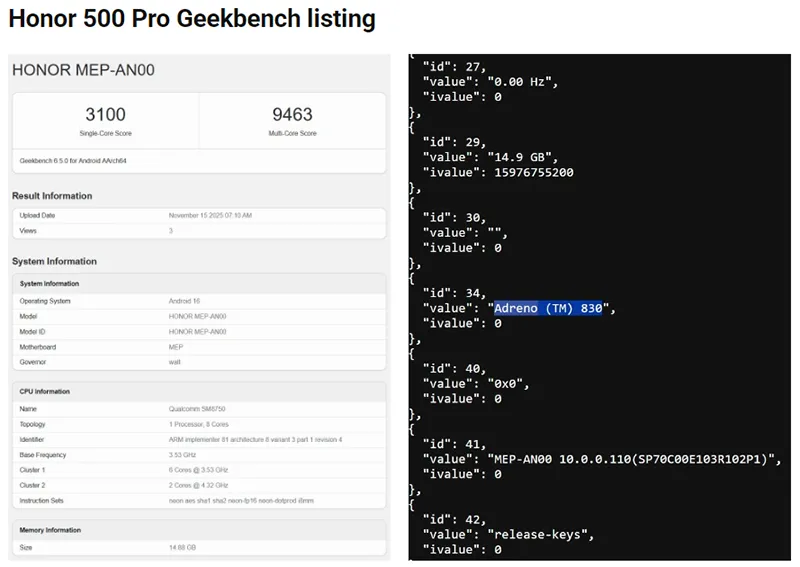Select the Android 16 operating system value
Image resolution: width=800 pixels, height=567 pixels.
click(x=185, y=300)
